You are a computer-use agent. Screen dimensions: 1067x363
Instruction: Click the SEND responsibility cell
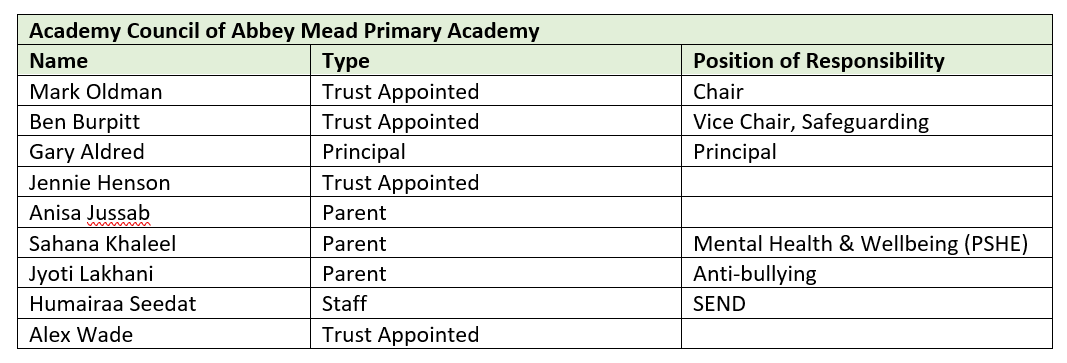pos(867,303)
